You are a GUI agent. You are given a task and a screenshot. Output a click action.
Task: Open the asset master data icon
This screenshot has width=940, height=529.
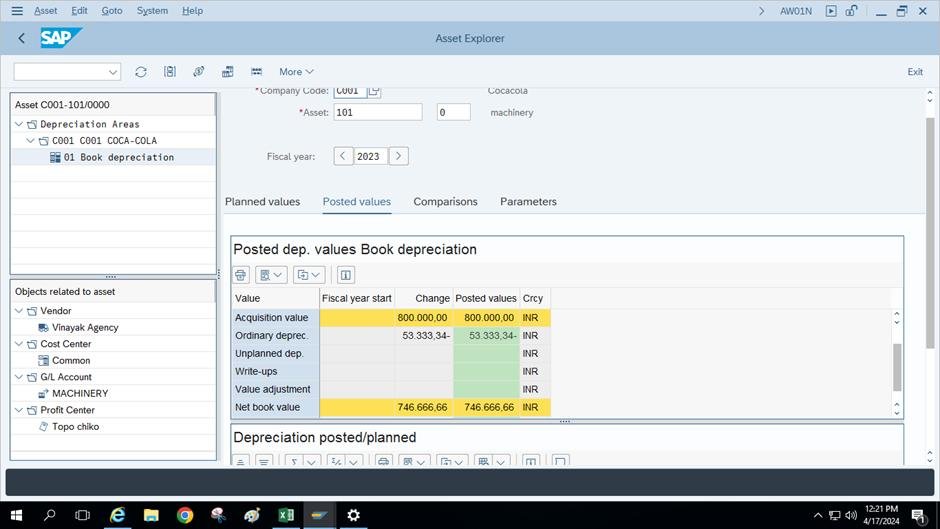coord(170,72)
